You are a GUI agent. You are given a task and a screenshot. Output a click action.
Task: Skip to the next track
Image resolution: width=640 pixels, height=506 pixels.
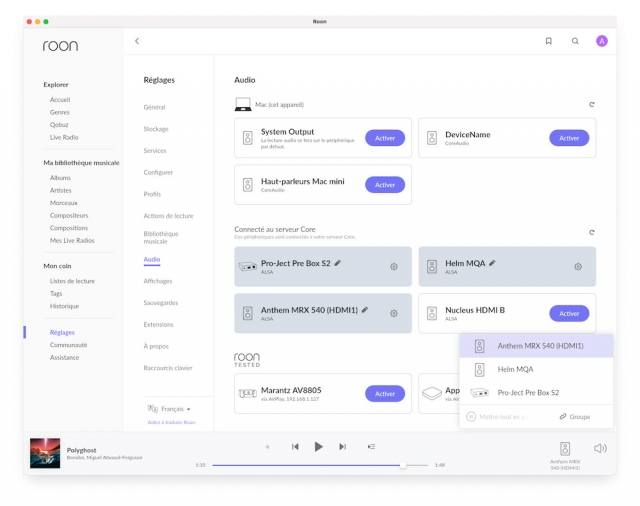coord(342,447)
